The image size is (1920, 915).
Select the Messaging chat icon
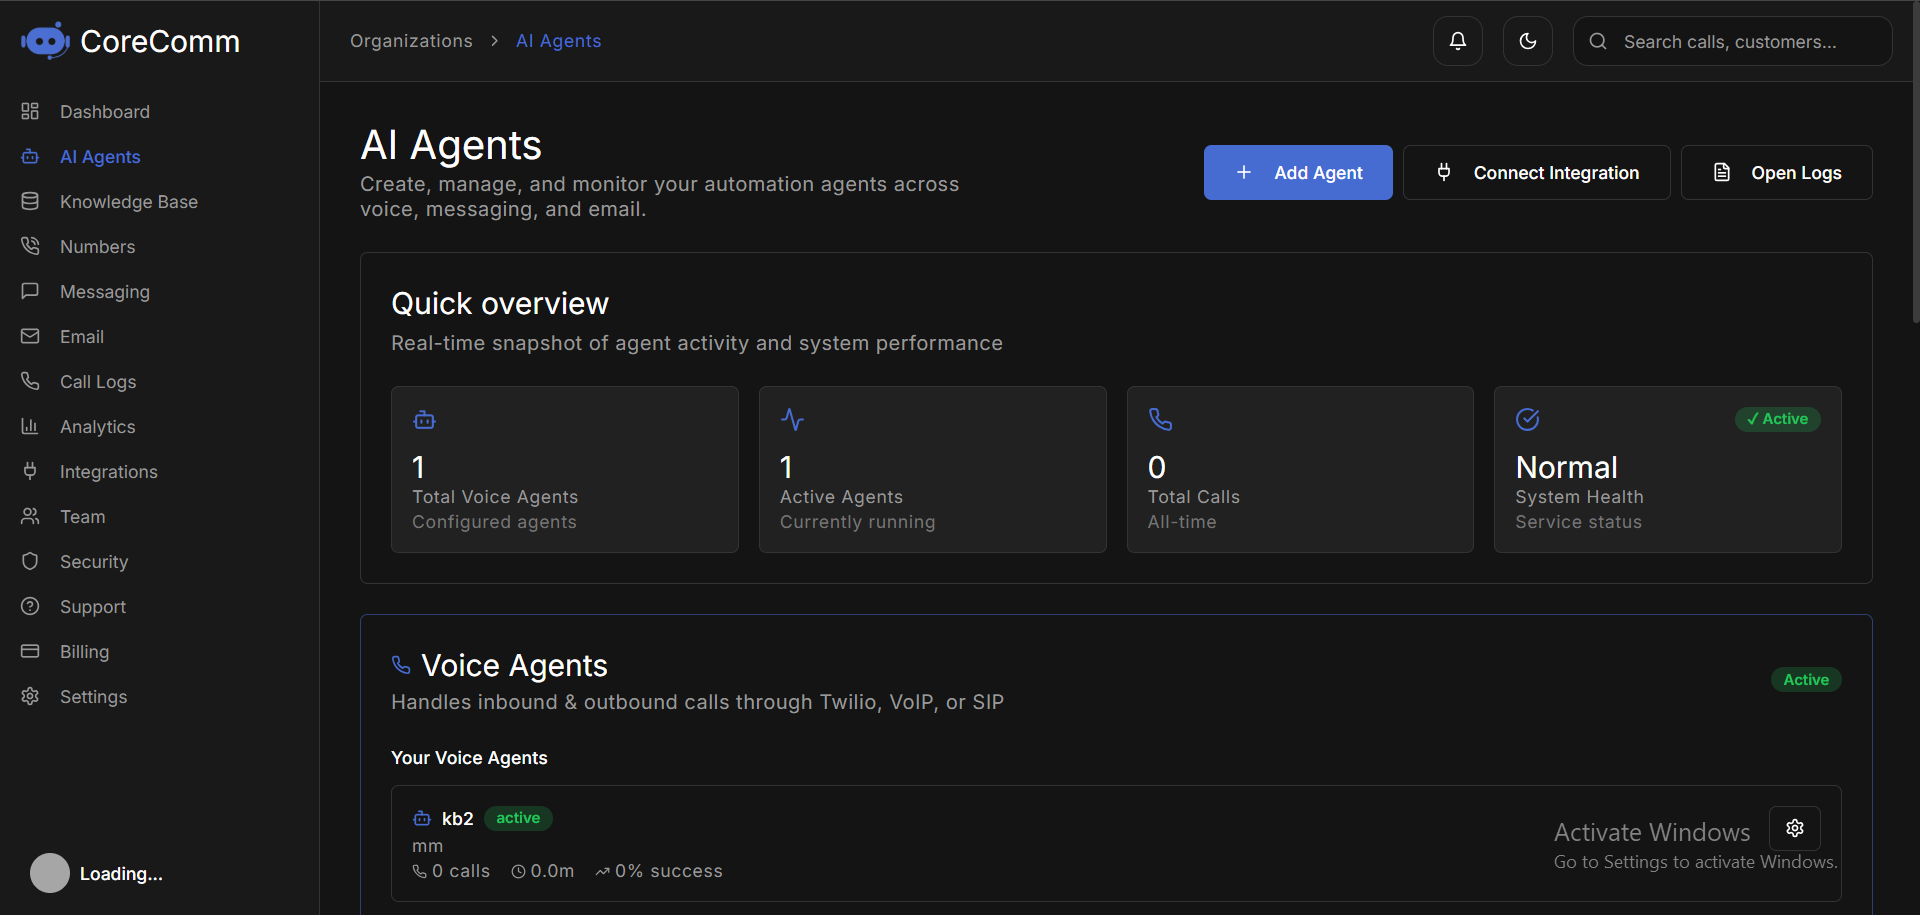(x=30, y=291)
